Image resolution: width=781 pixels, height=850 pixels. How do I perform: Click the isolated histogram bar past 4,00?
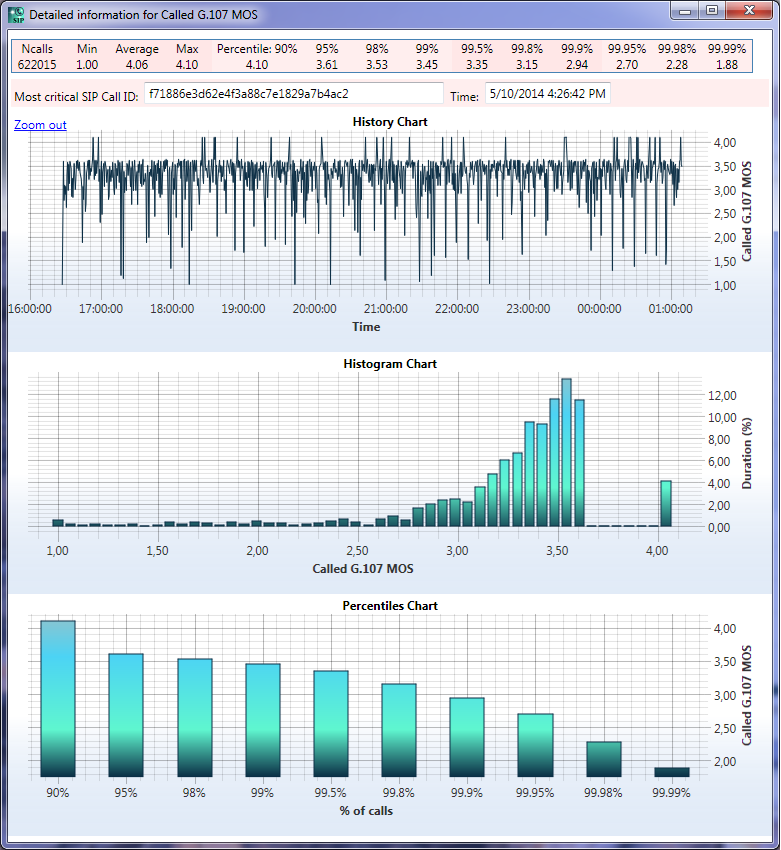pos(666,504)
